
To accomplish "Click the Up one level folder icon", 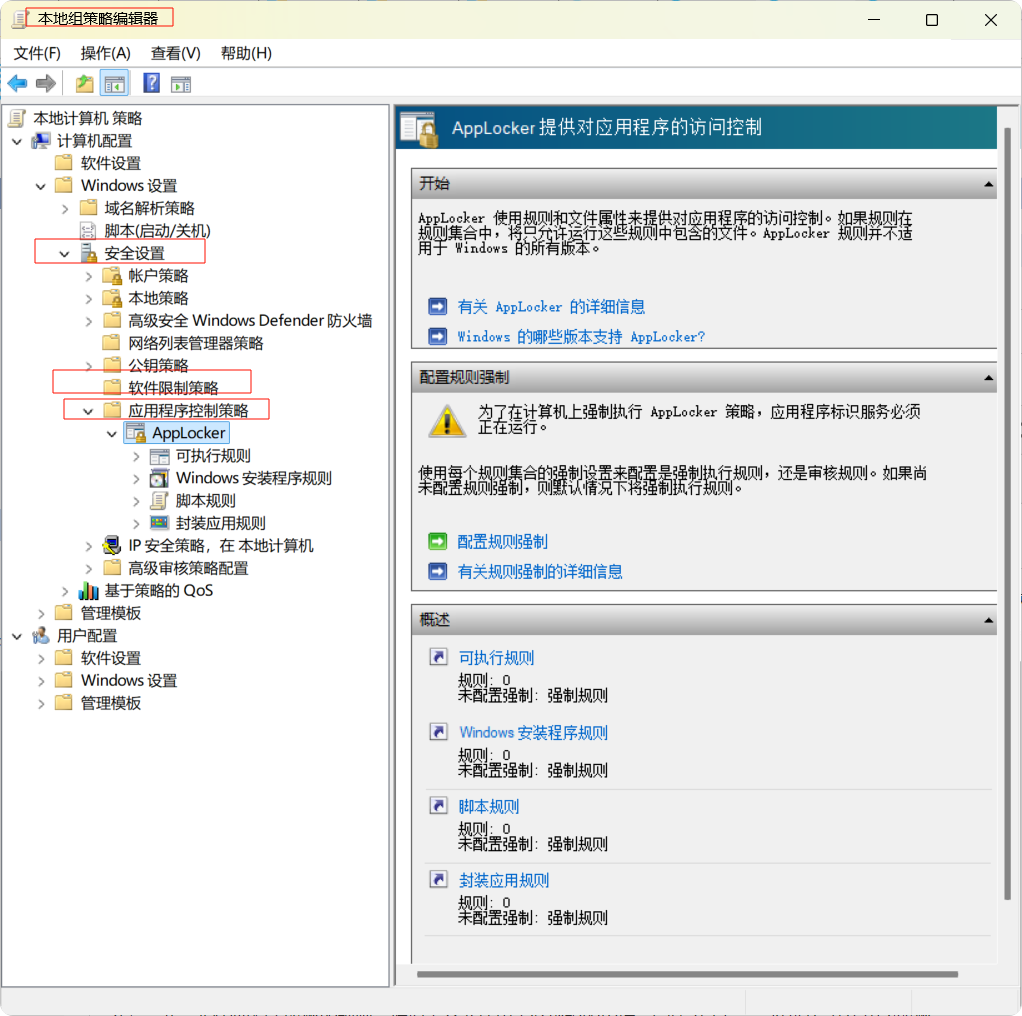I will coord(85,83).
